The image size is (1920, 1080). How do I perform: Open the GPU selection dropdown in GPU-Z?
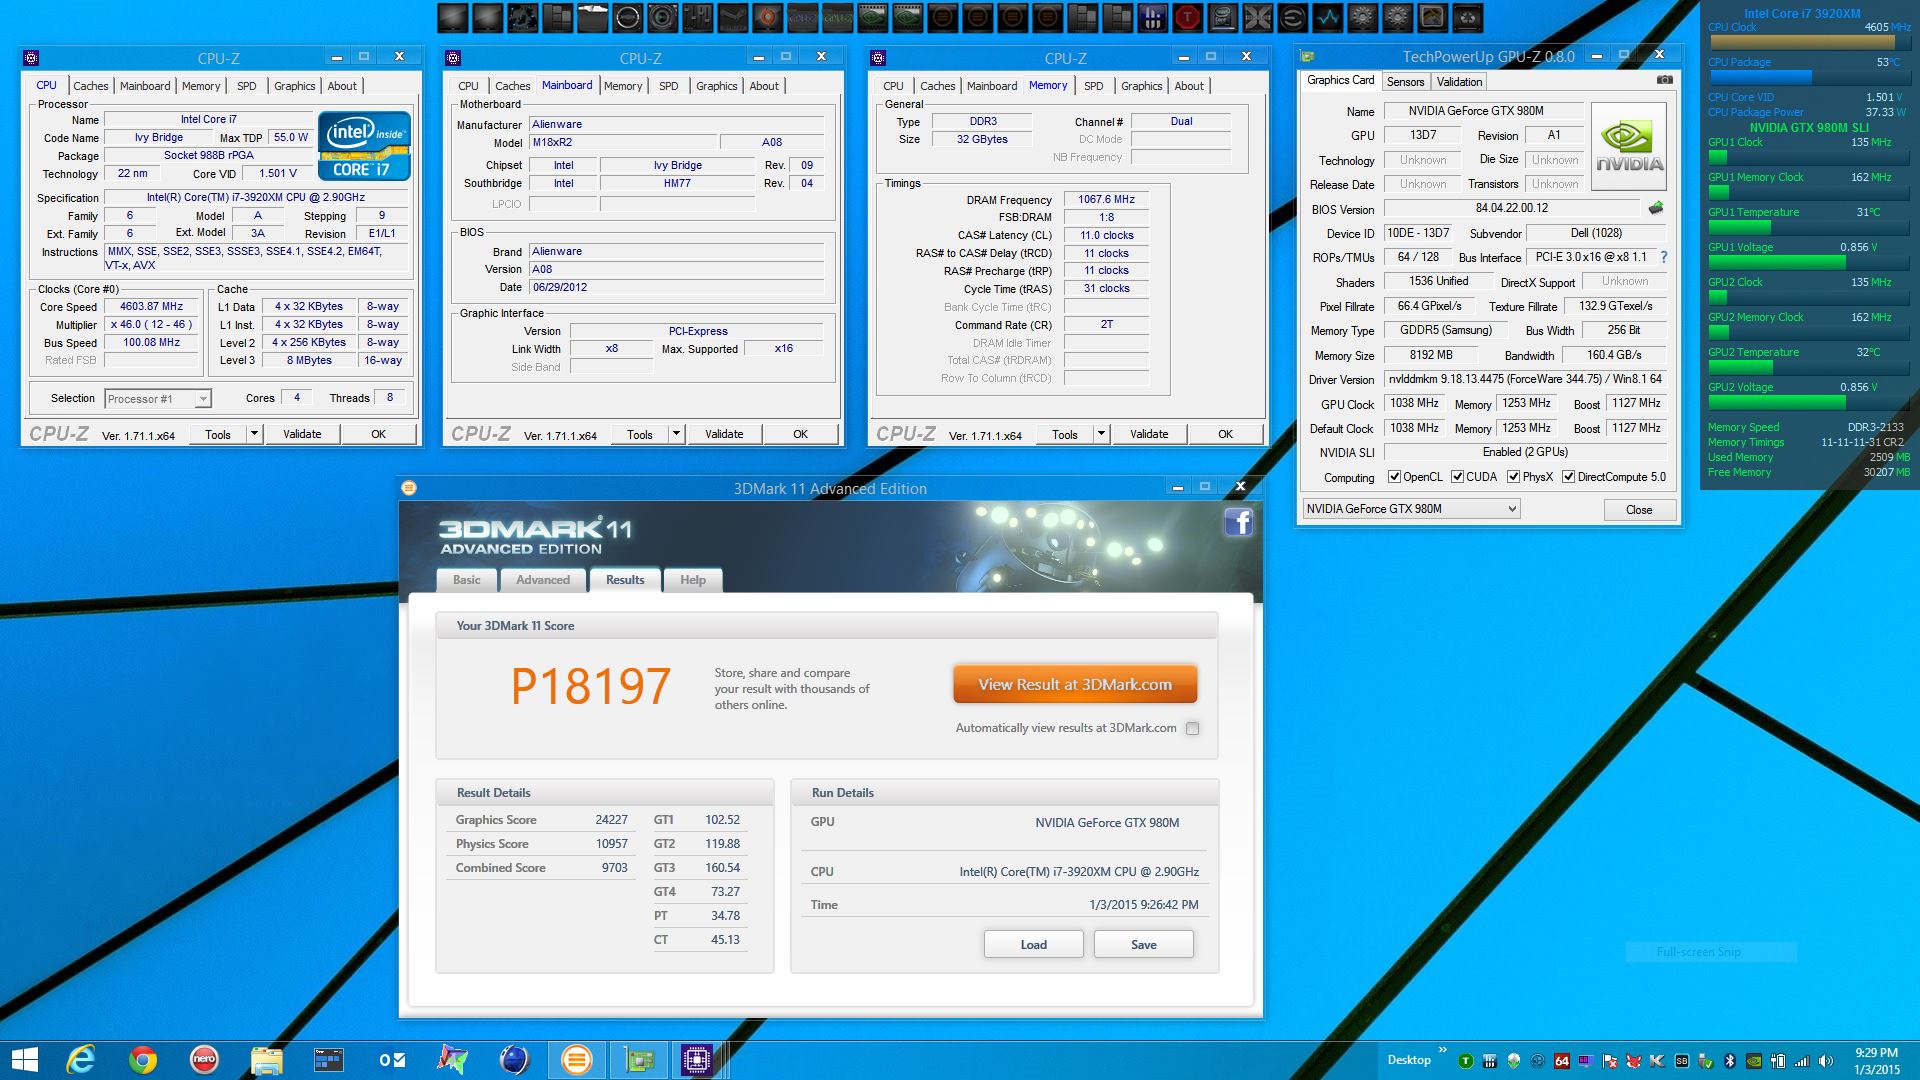coord(1411,509)
